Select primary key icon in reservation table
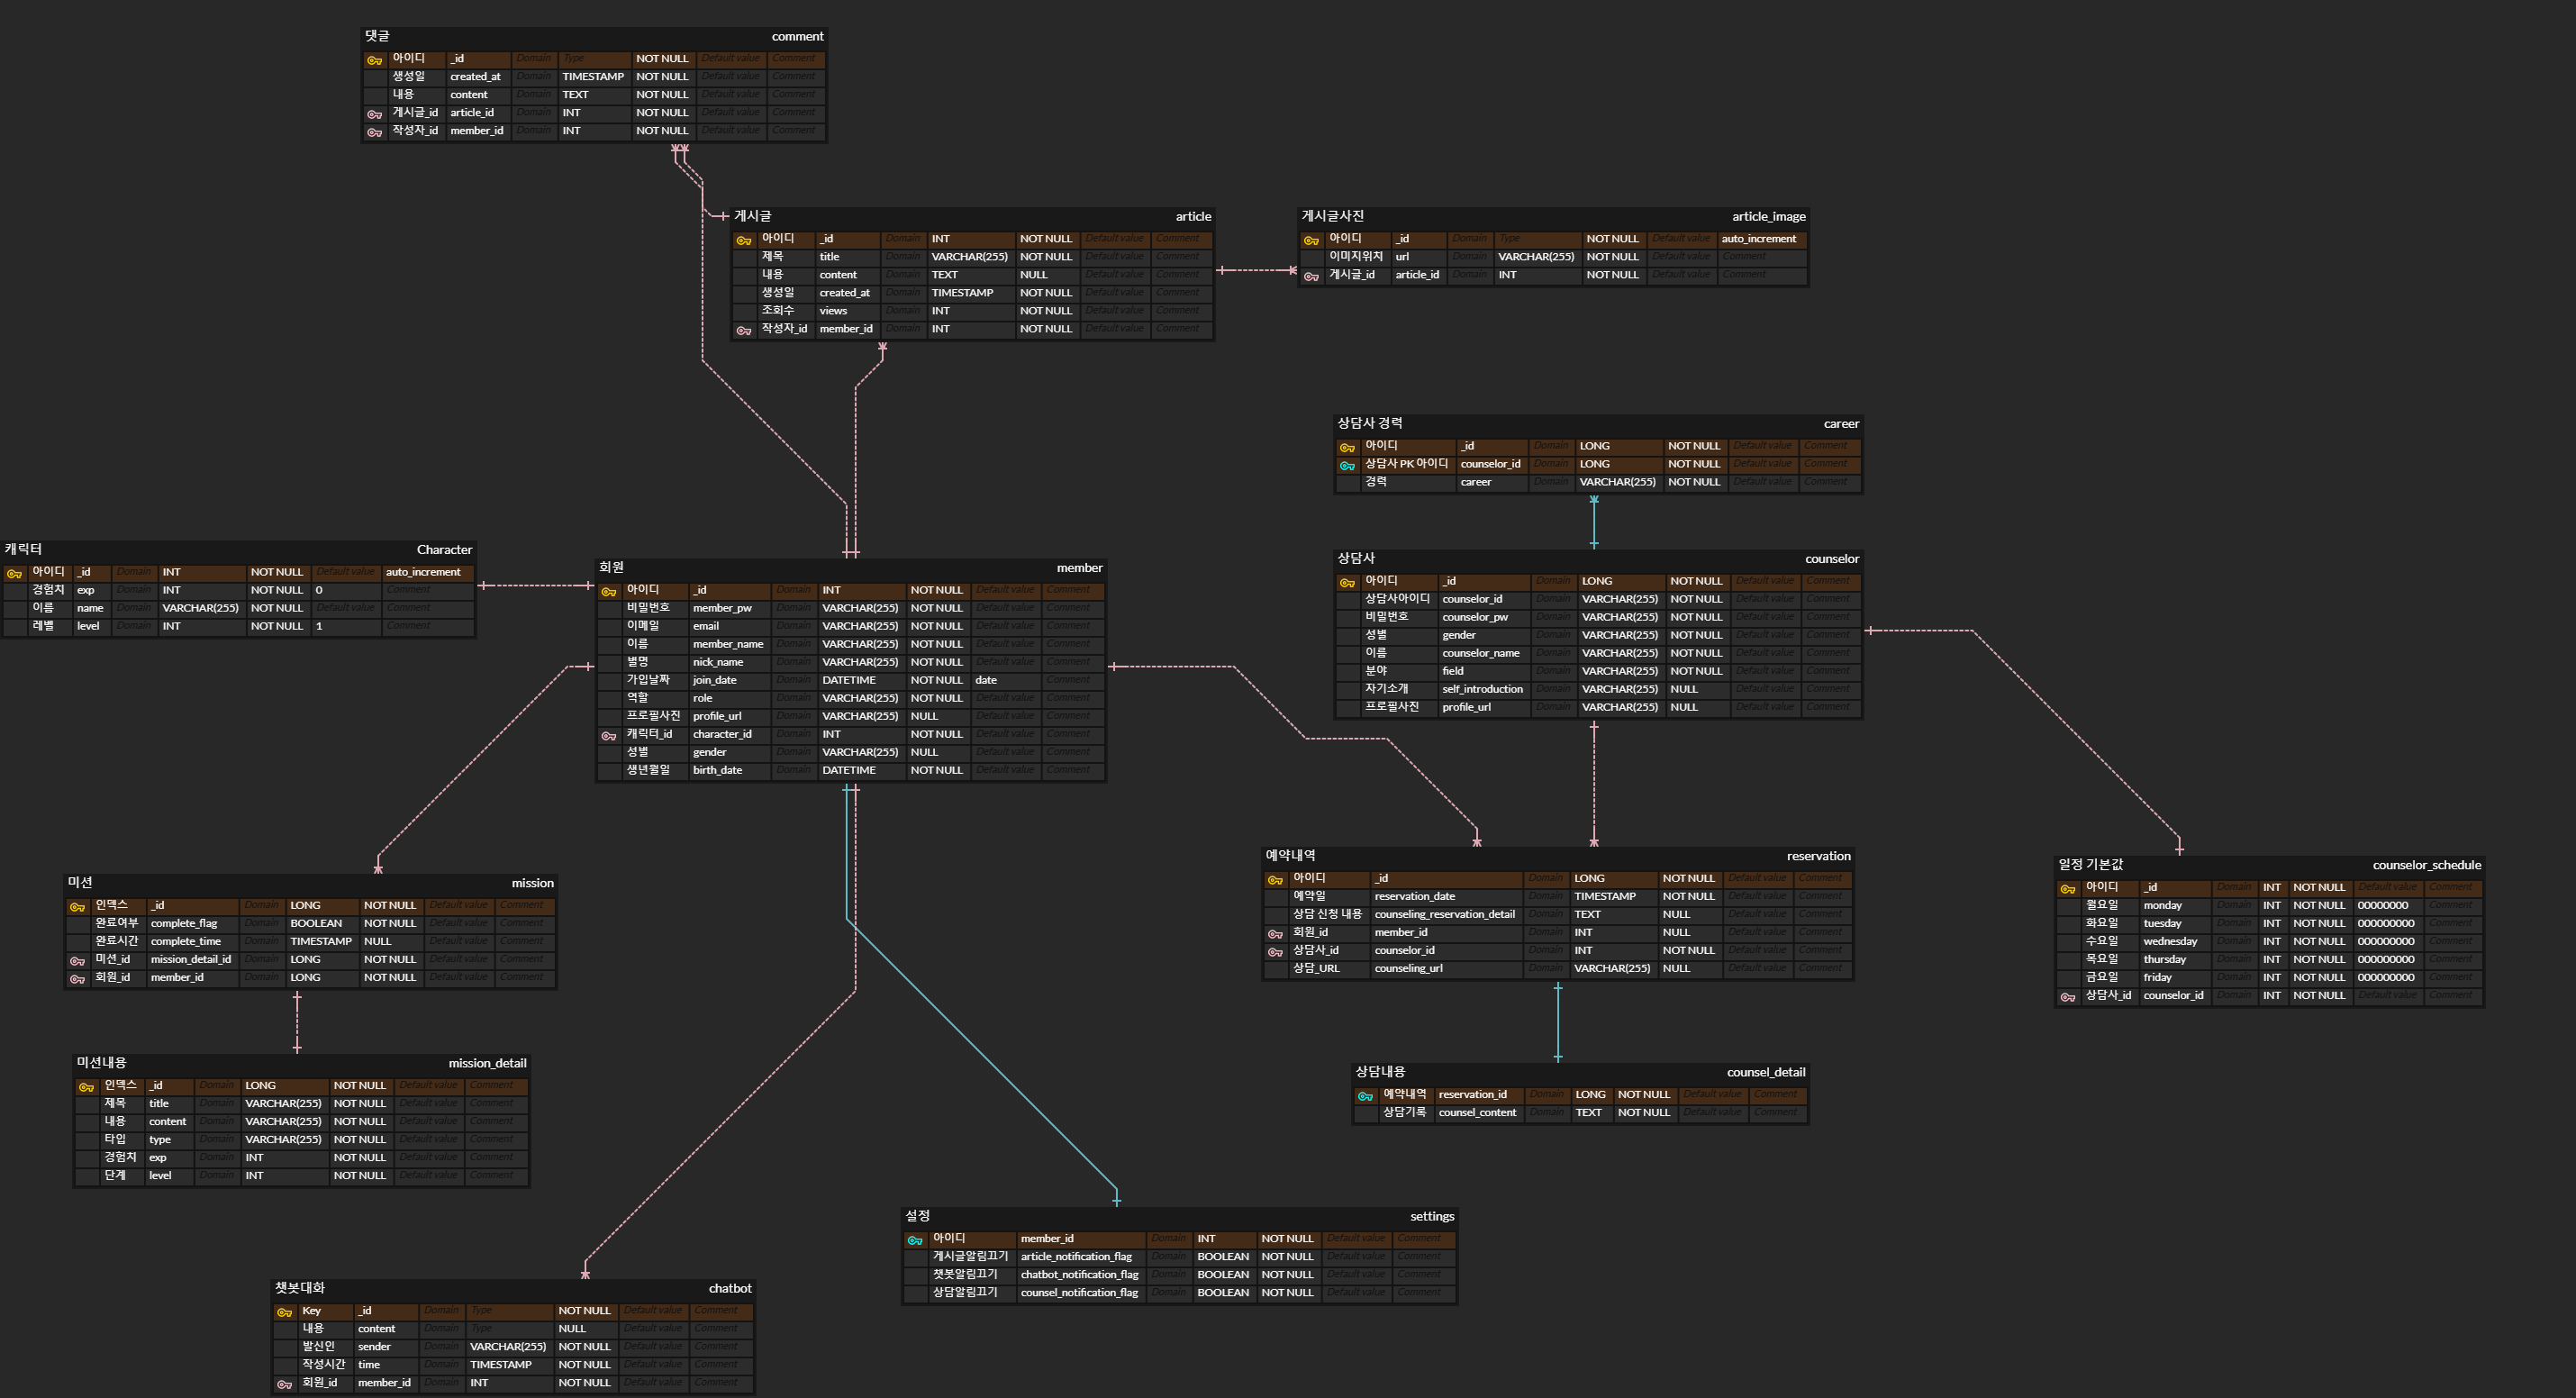 point(1275,879)
